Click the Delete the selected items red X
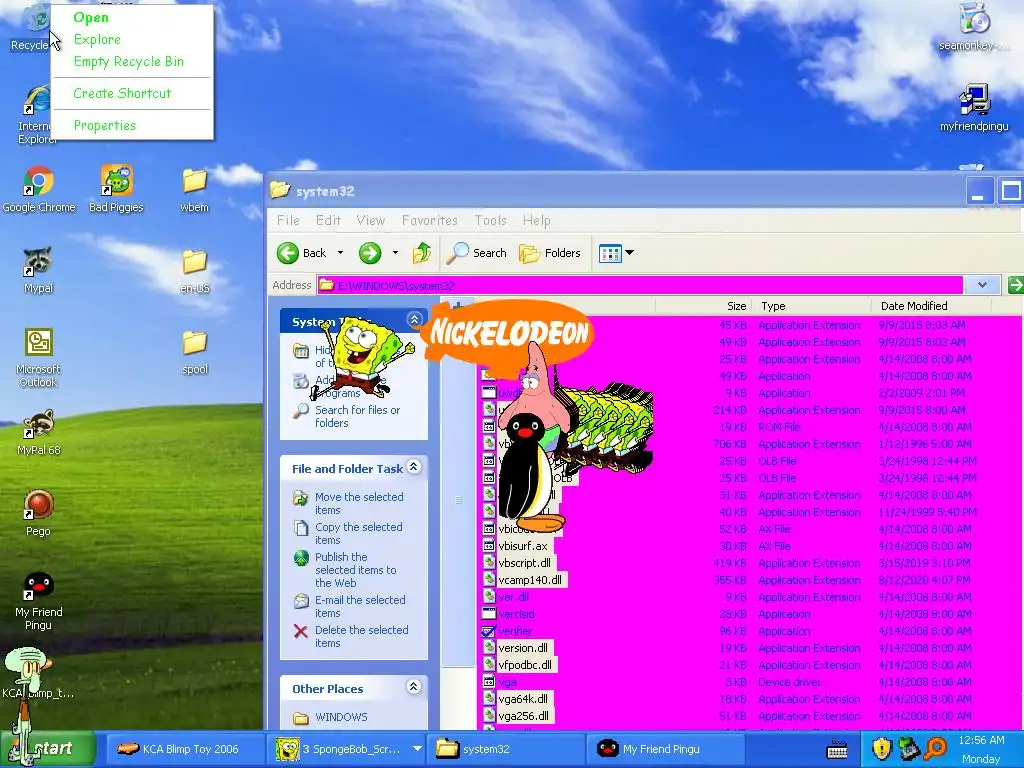 click(300, 631)
